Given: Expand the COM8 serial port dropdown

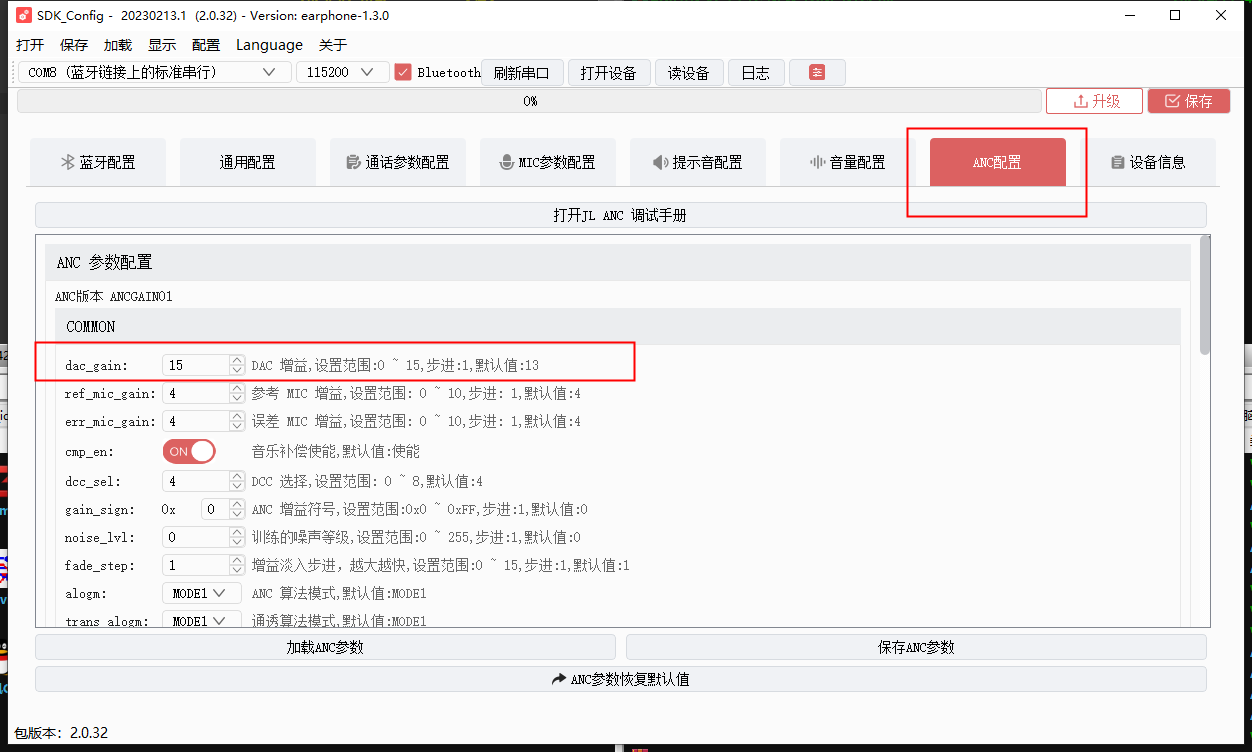Looking at the screenshot, I should coord(155,72).
